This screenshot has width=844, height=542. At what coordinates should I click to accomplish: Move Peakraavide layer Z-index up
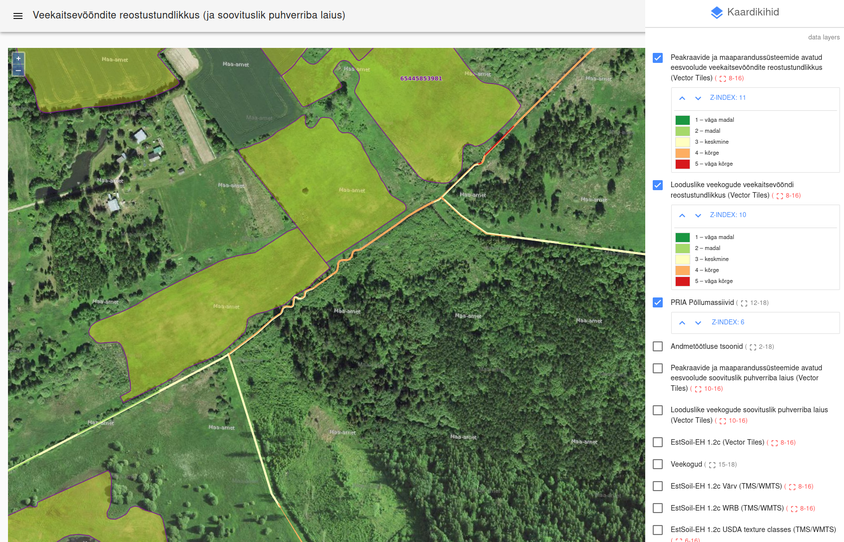(682, 98)
